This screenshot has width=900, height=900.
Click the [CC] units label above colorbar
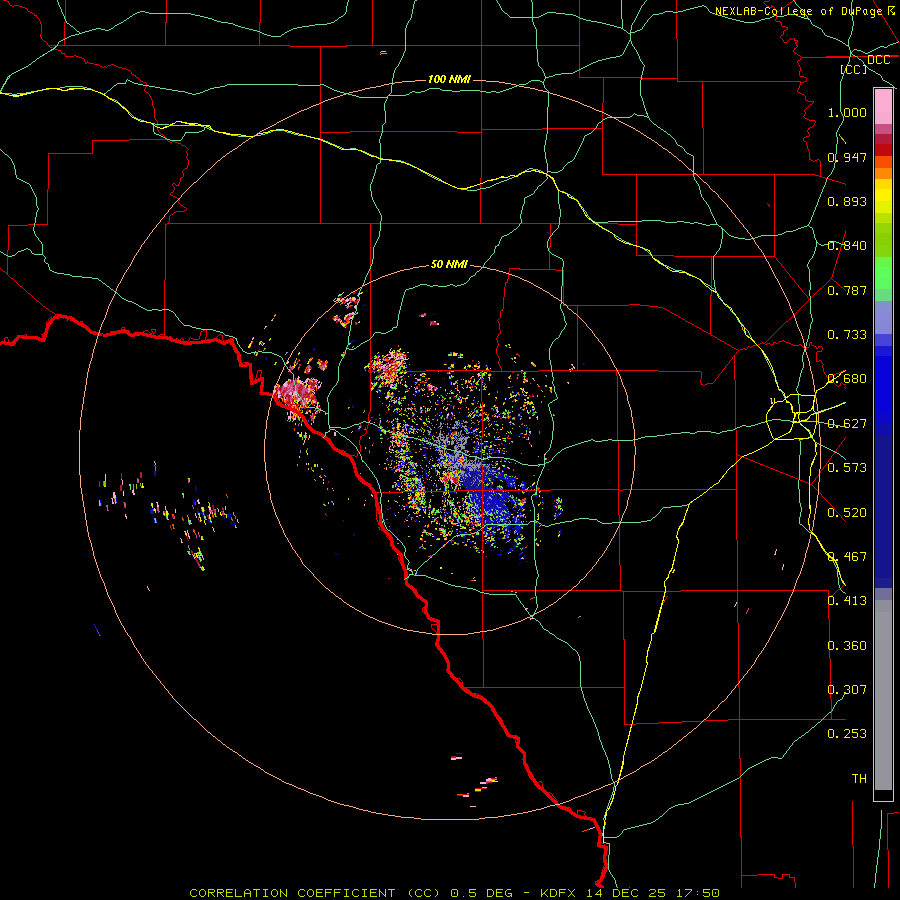[853, 69]
